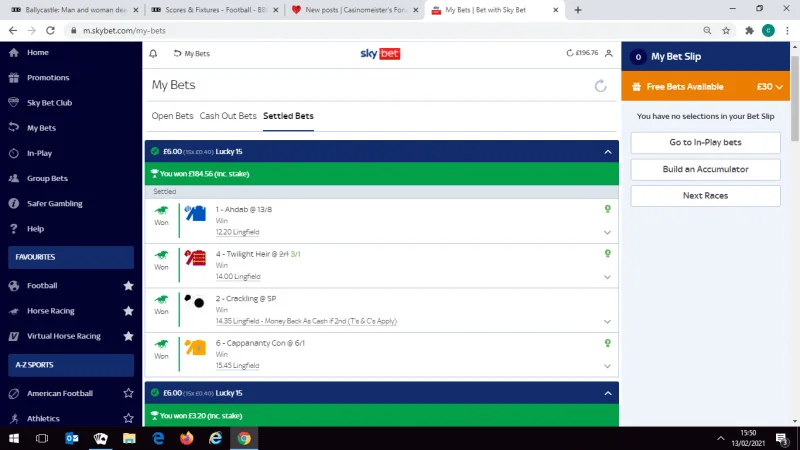Click Twilight Heir green rosette icon
Screen dimensions: 800x450
pyautogui.click(x=608, y=253)
